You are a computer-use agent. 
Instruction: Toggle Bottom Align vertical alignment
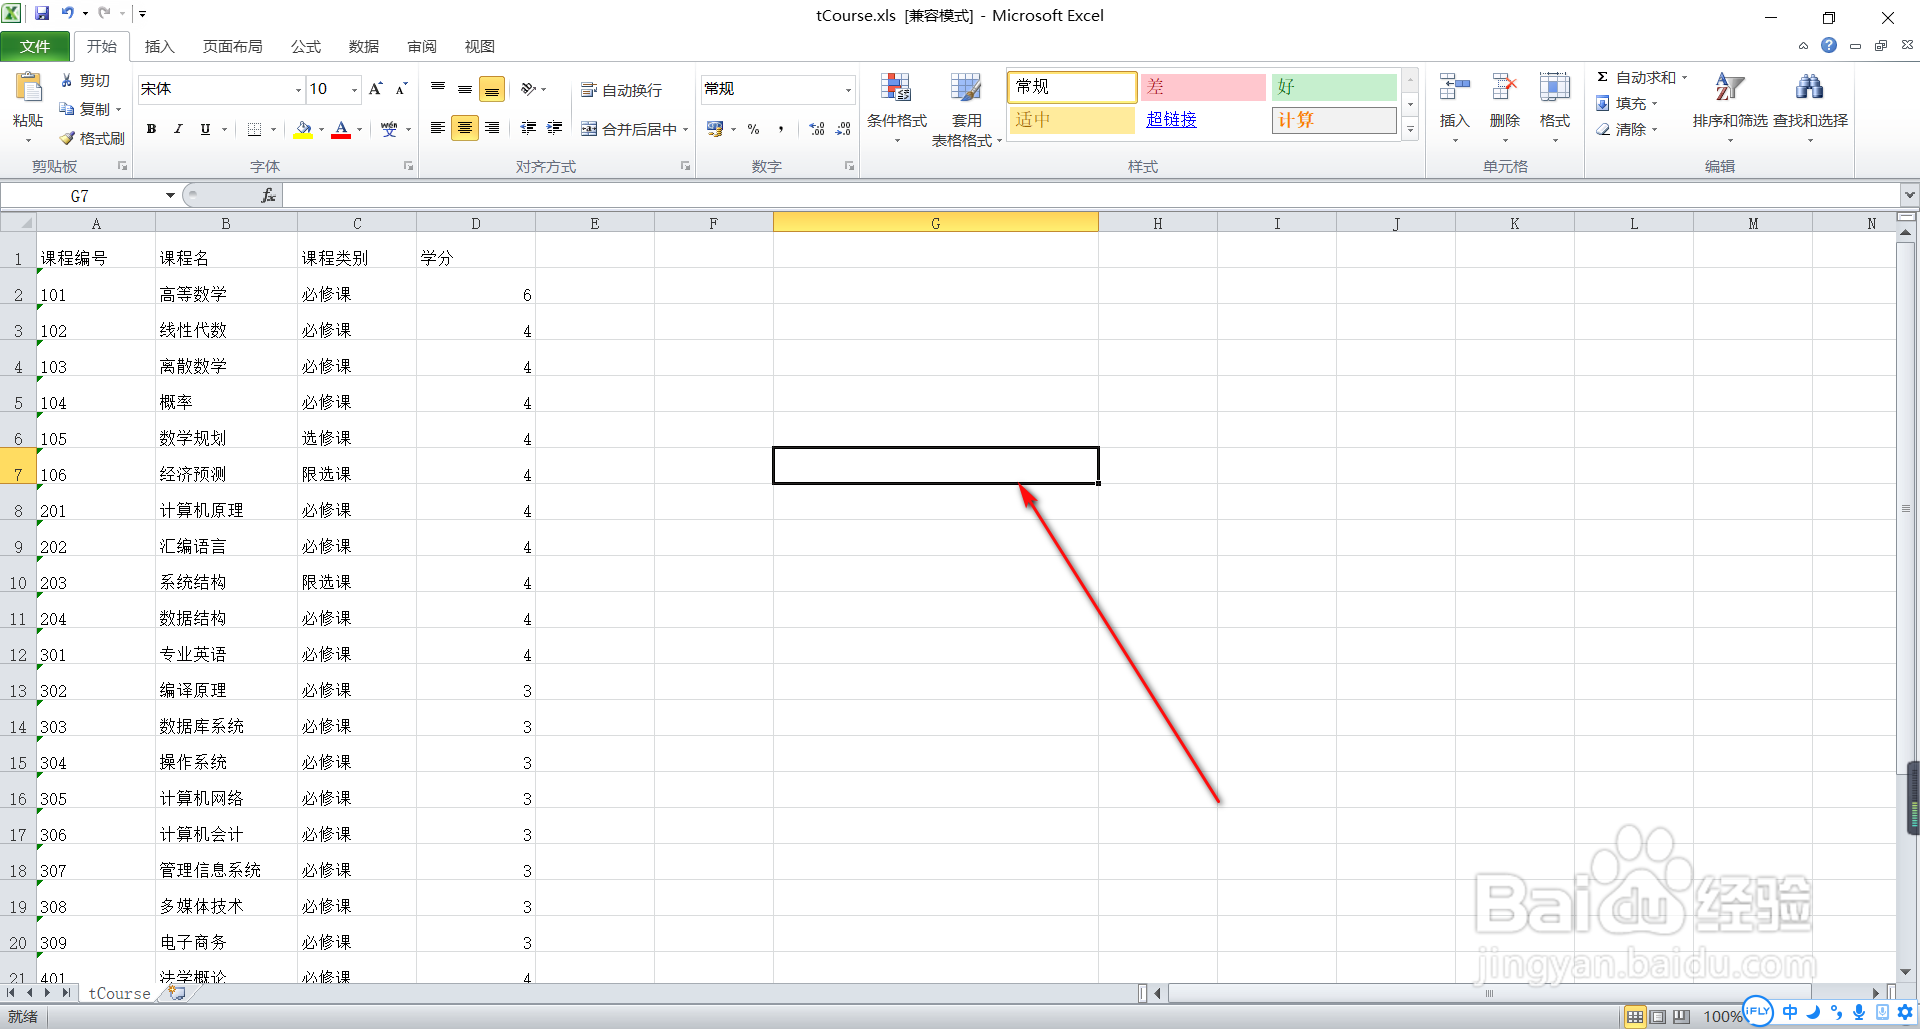(492, 89)
